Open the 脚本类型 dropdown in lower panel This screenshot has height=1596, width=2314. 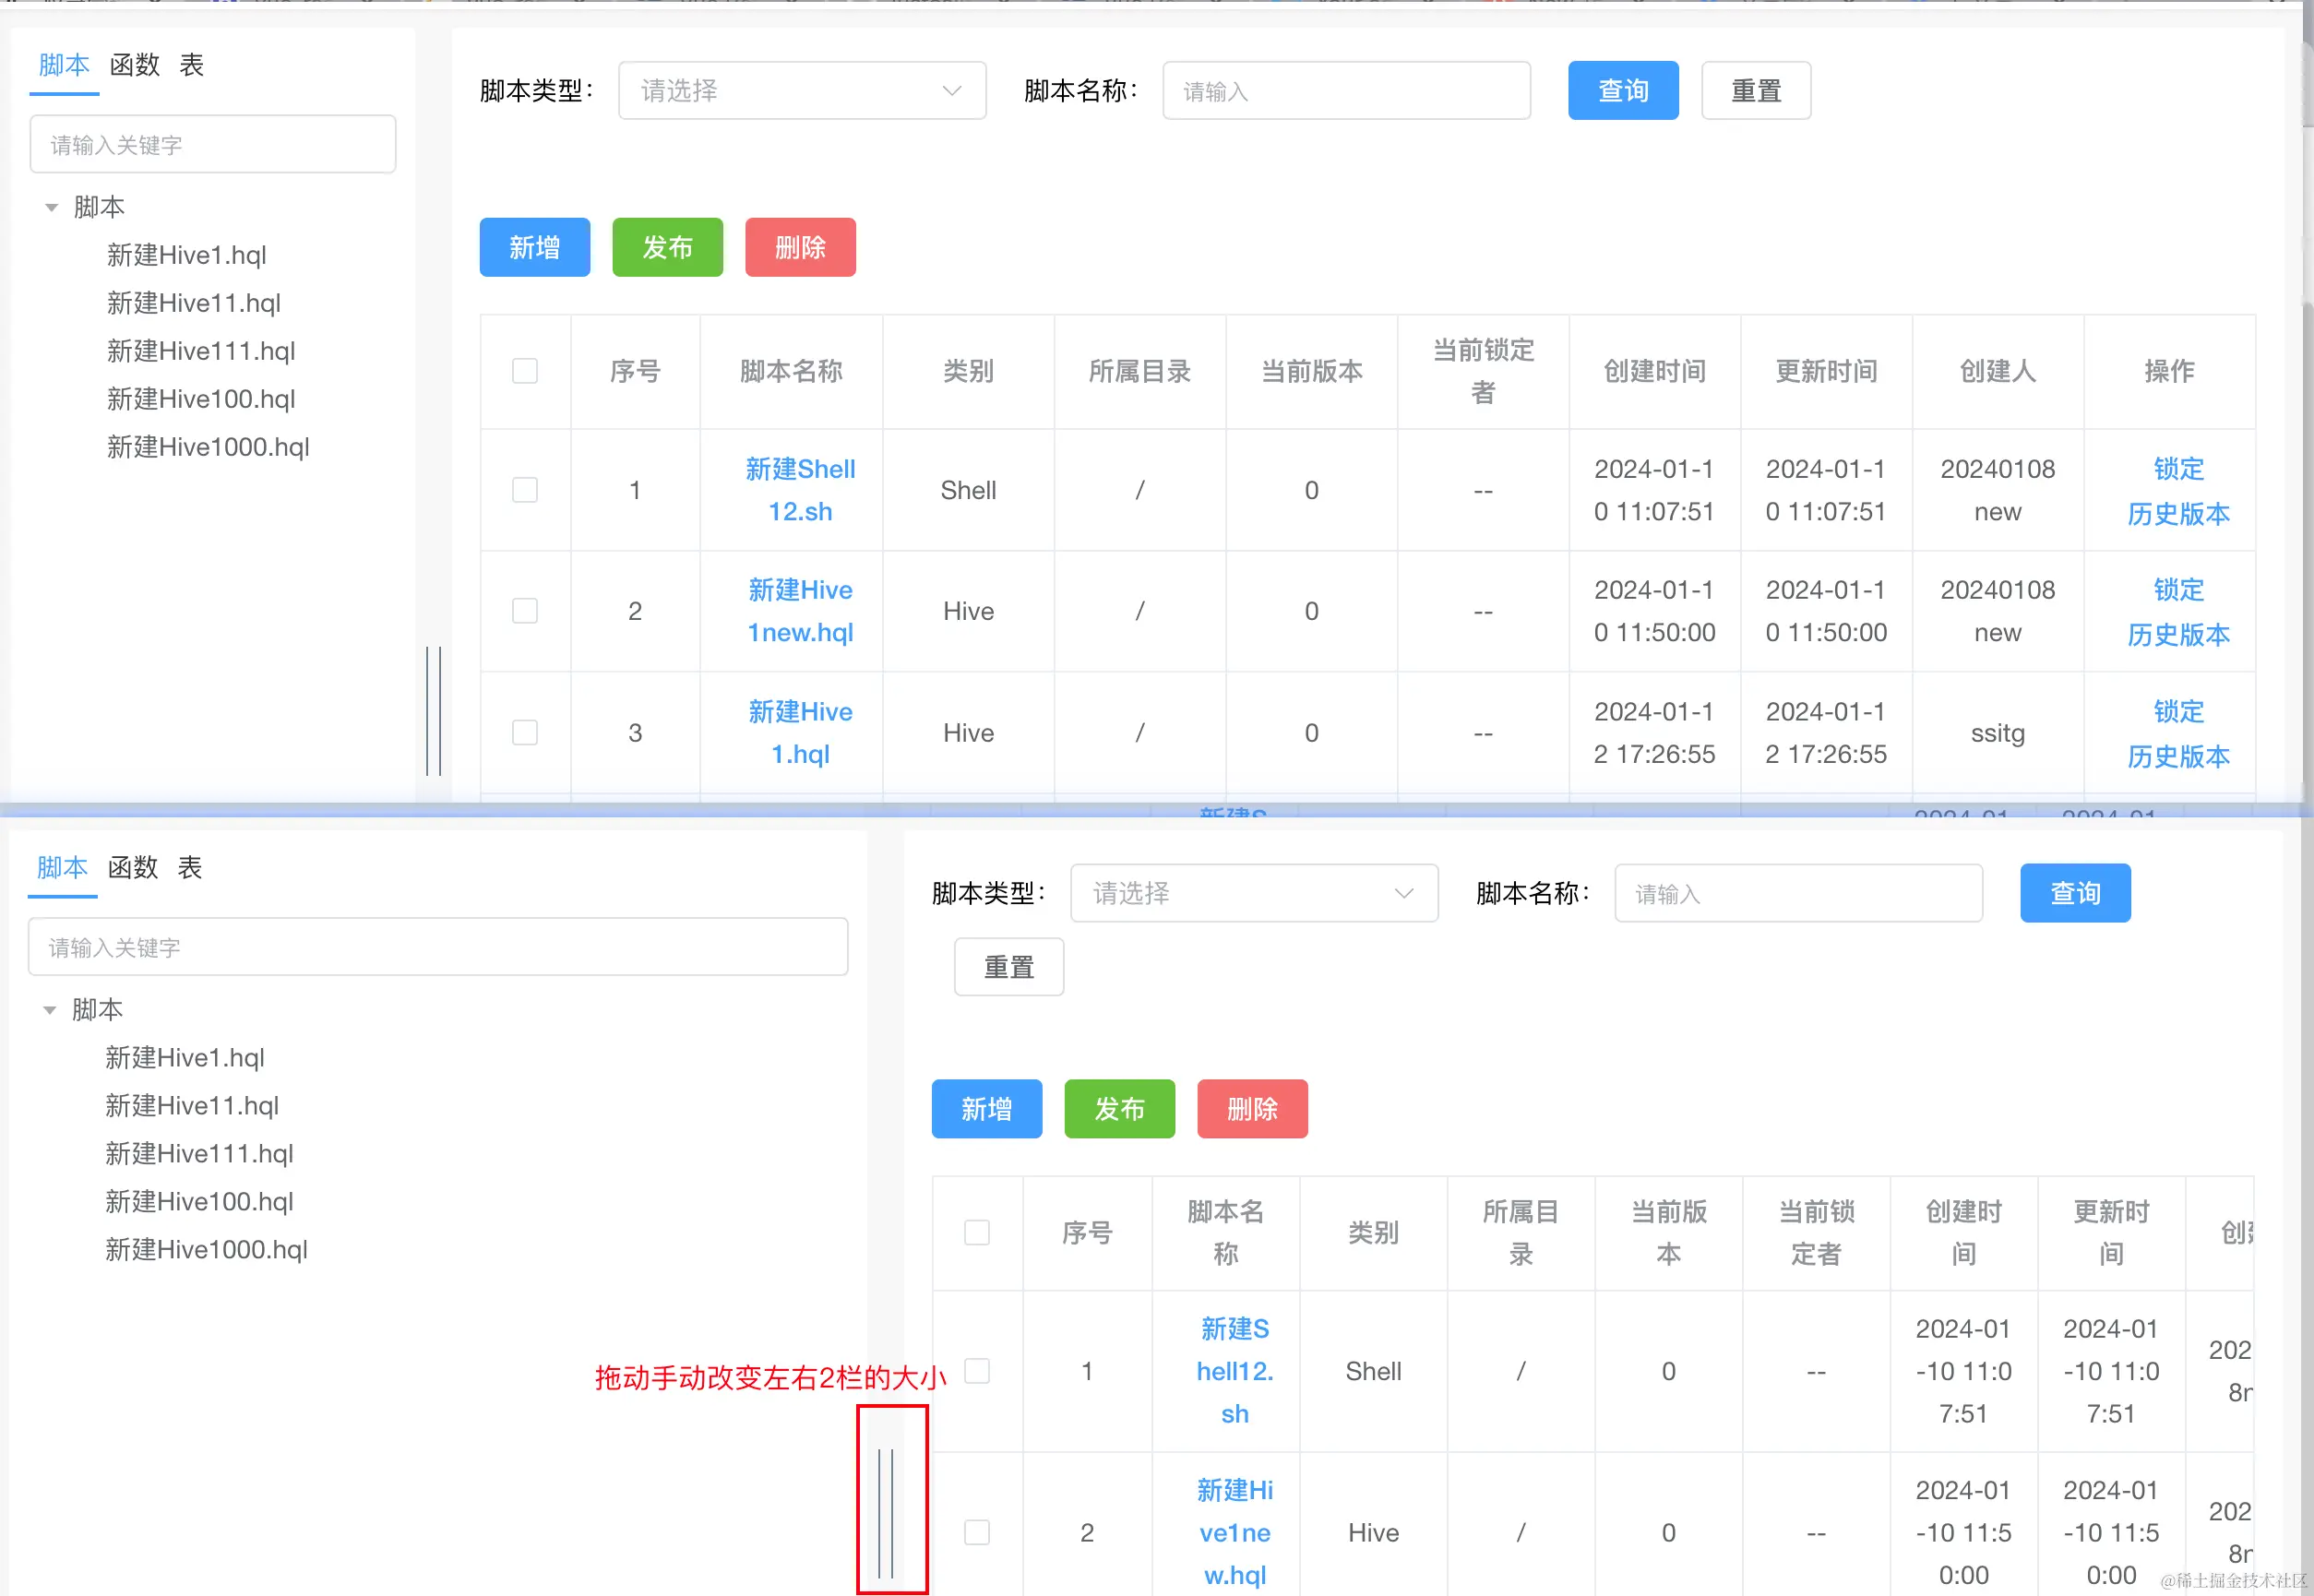[x=1253, y=893]
